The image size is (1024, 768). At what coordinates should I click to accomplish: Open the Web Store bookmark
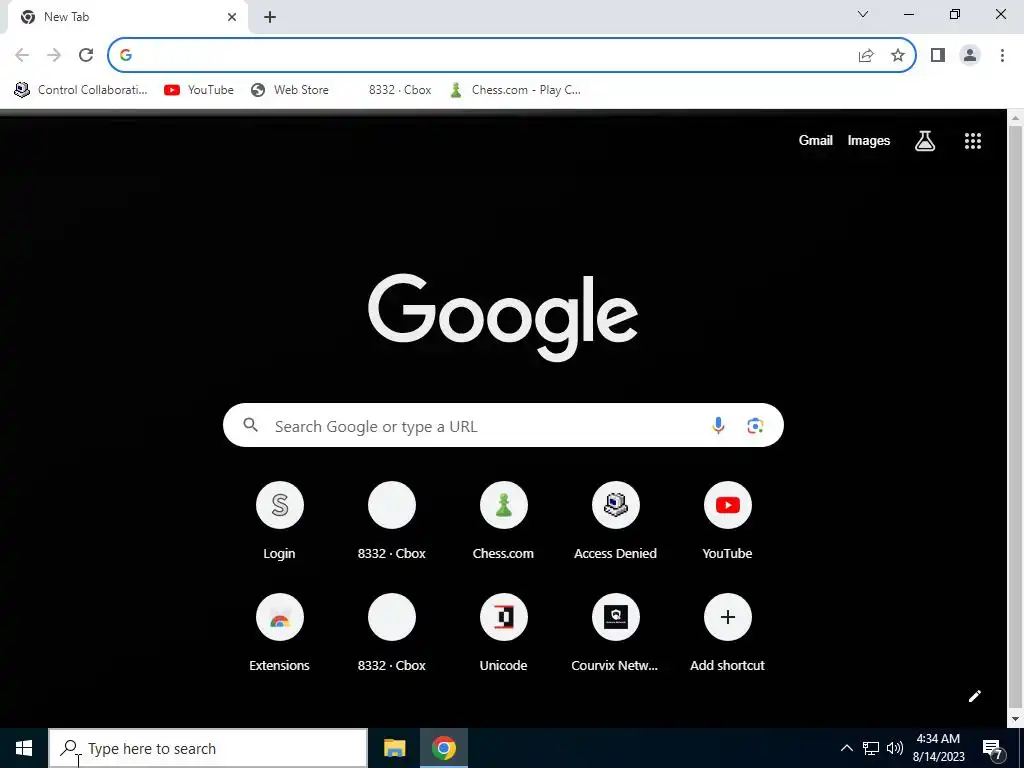[x=290, y=90]
